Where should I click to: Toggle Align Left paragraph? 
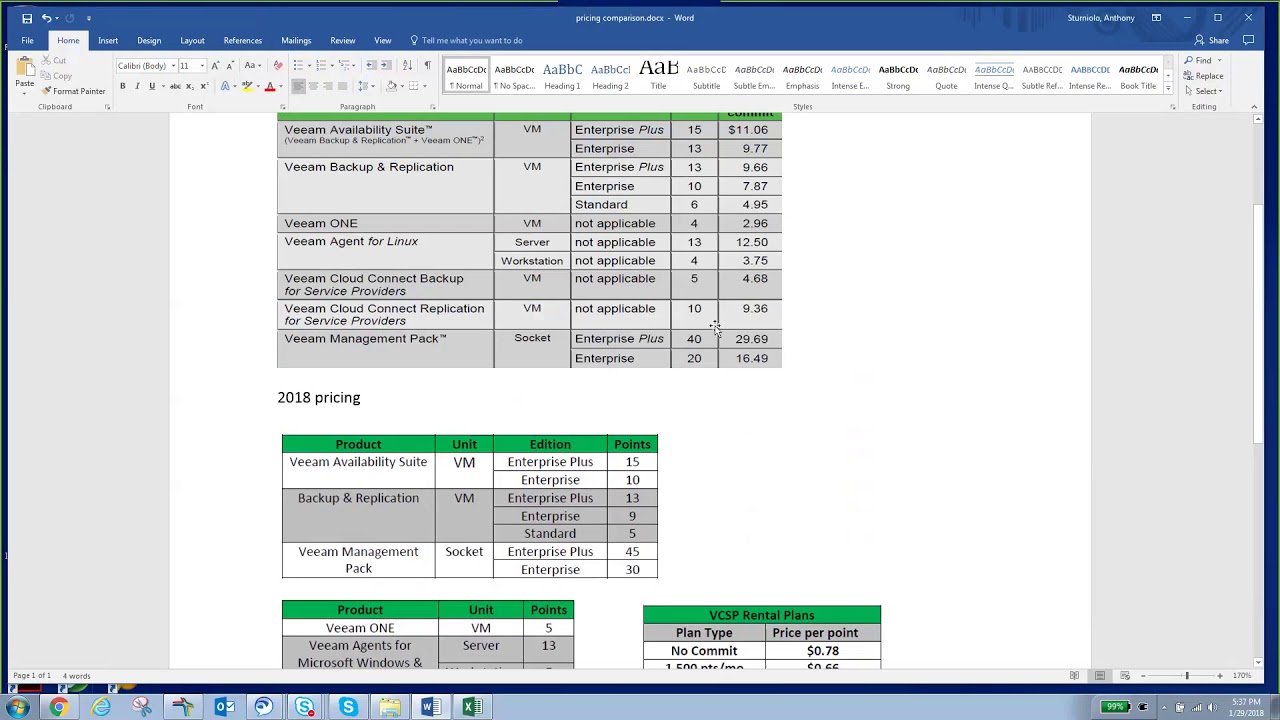298,86
